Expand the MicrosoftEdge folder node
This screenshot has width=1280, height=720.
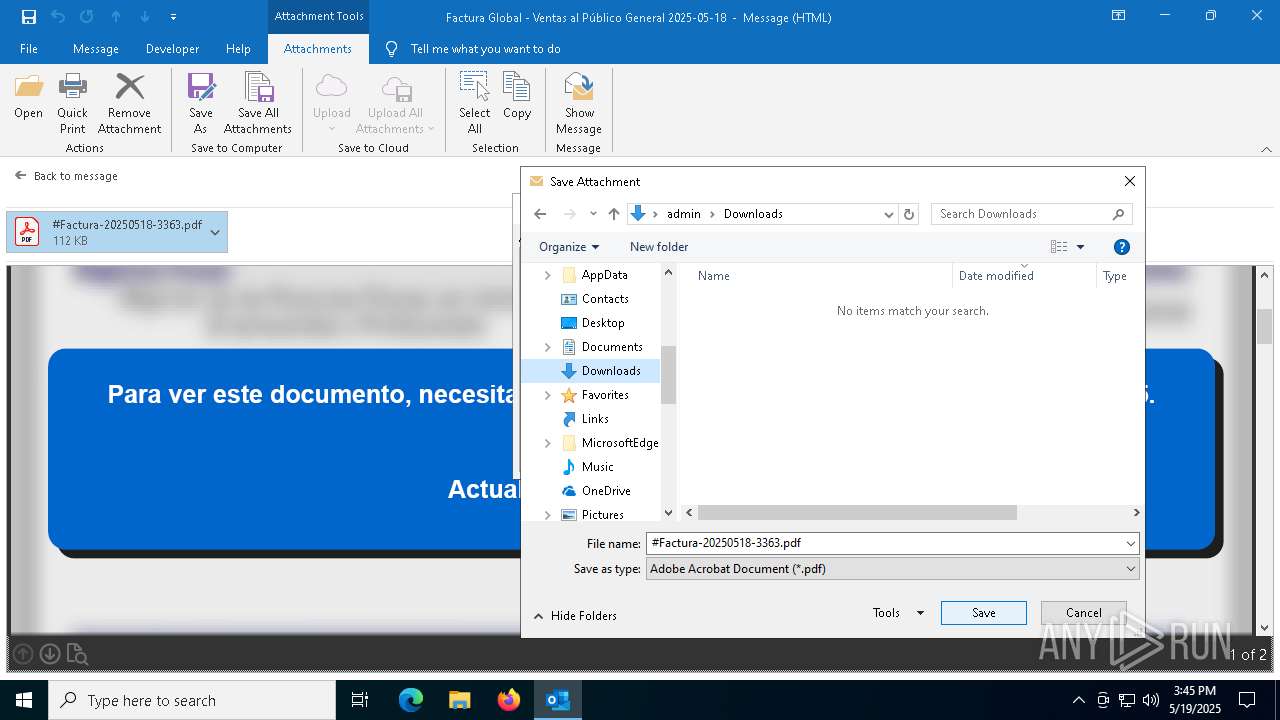point(547,442)
